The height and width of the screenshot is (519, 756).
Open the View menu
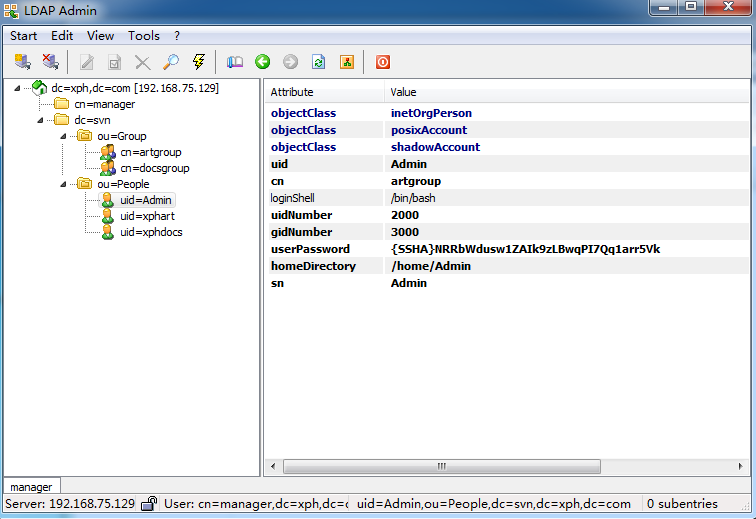point(100,36)
